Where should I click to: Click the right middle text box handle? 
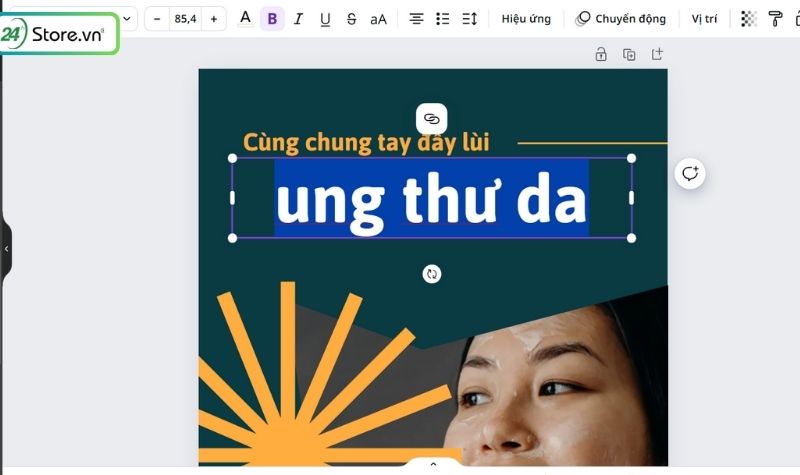631,198
